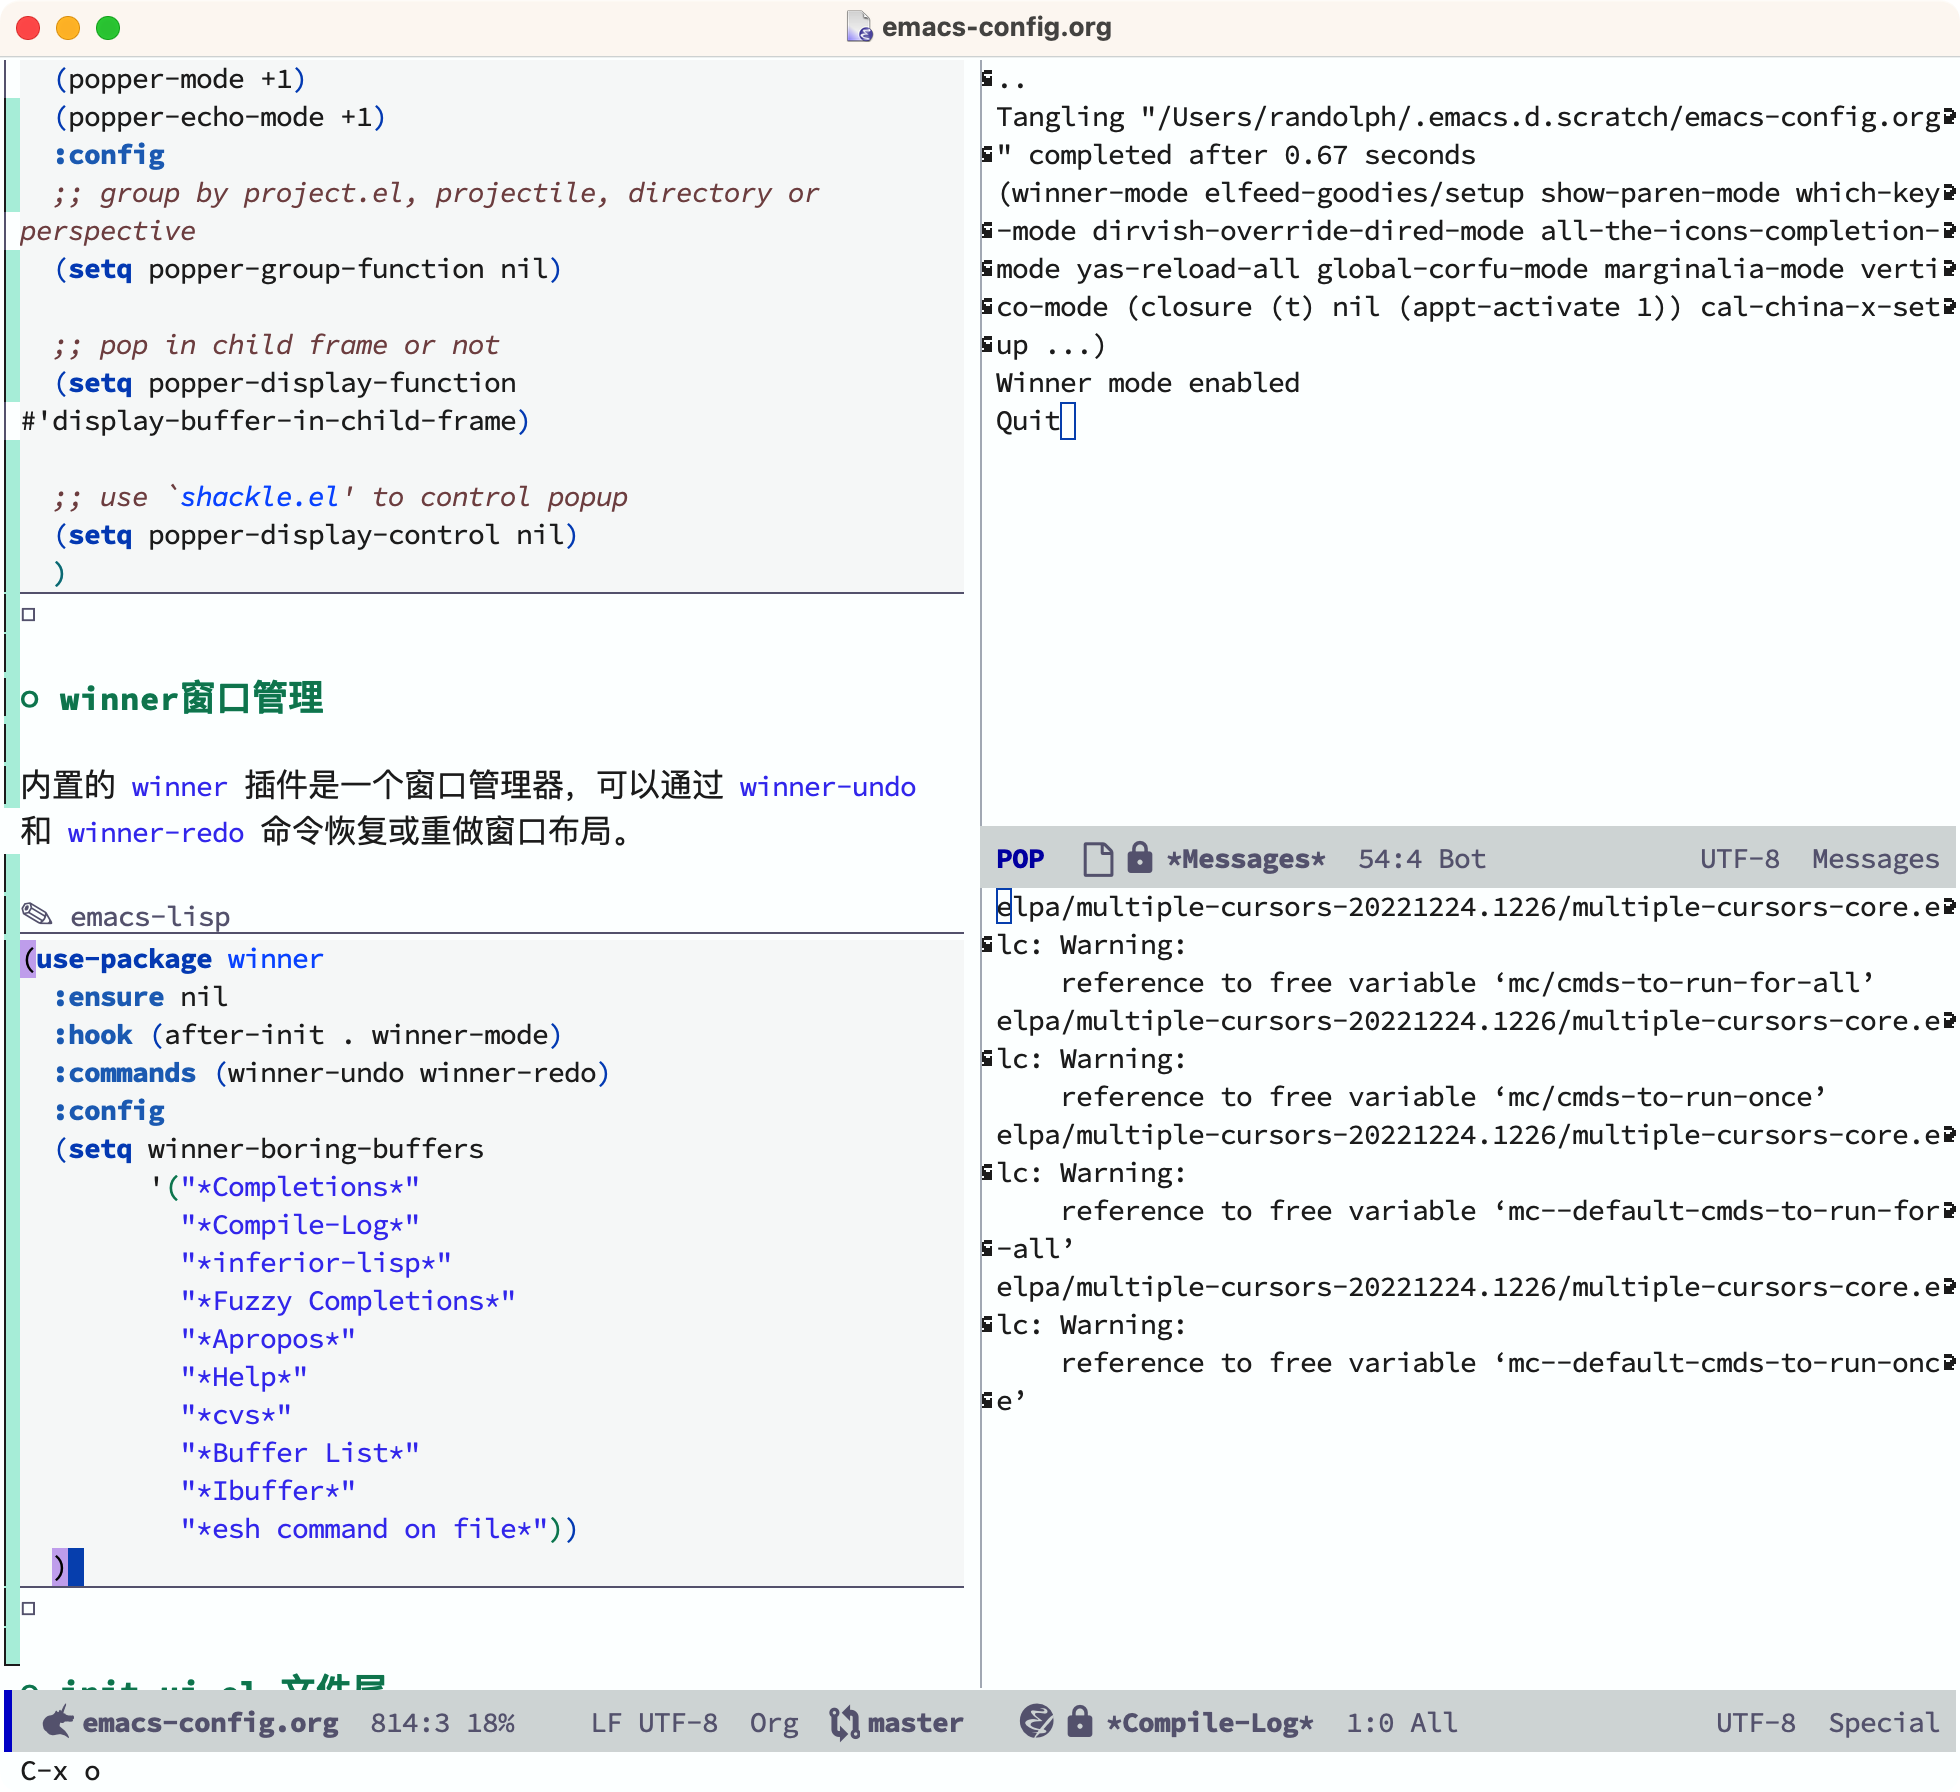The width and height of the screenshot is (1960, 1792).
Task: Click the "*Fuzzy Completions*" string
Action: coord(347,1301)
